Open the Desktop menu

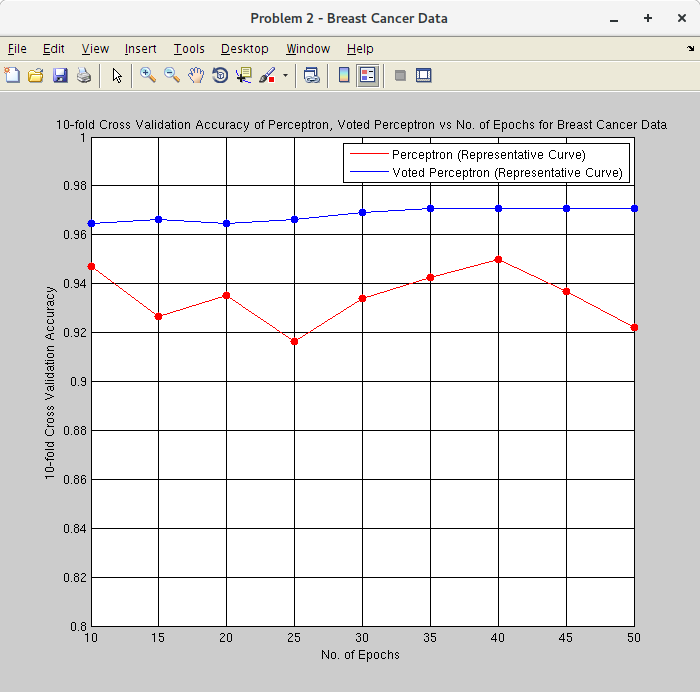pyautogui.click(x=245, y=49)
